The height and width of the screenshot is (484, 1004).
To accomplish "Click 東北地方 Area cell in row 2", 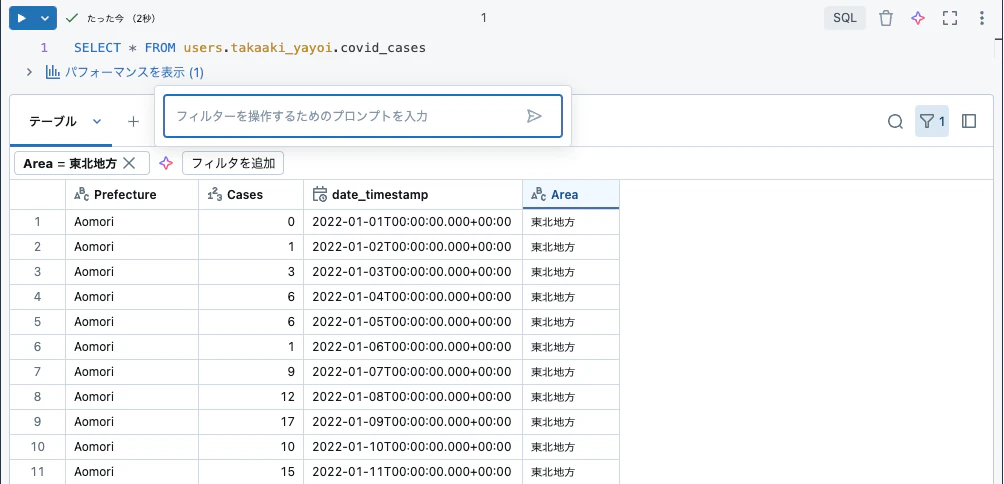I will pyautogui.click(x=571, y=246).
